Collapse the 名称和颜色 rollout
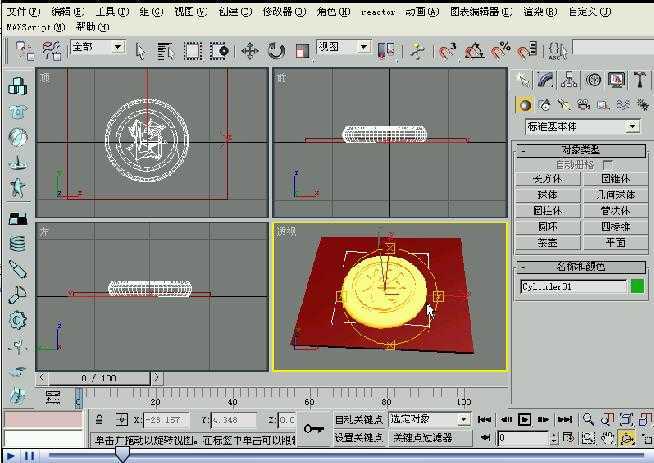654x463 pixels. coord(581,267)
